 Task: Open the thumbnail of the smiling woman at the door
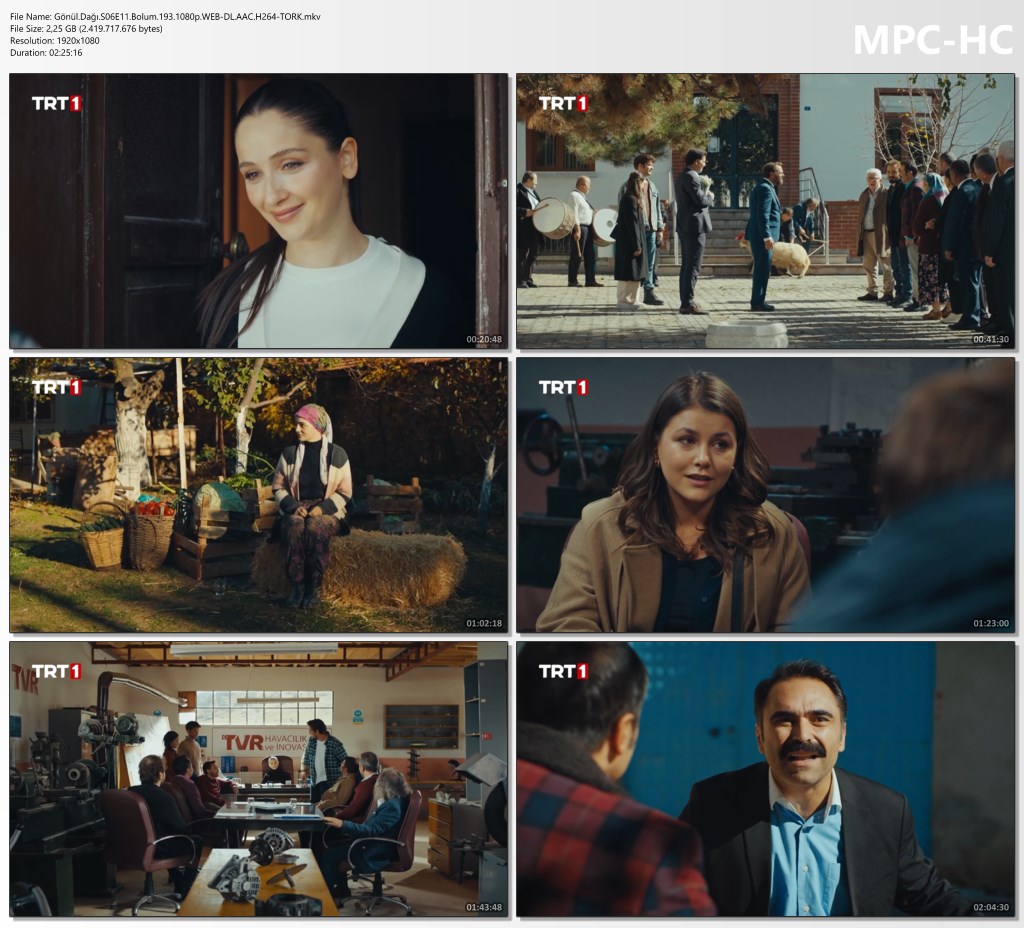click(258, 211)
